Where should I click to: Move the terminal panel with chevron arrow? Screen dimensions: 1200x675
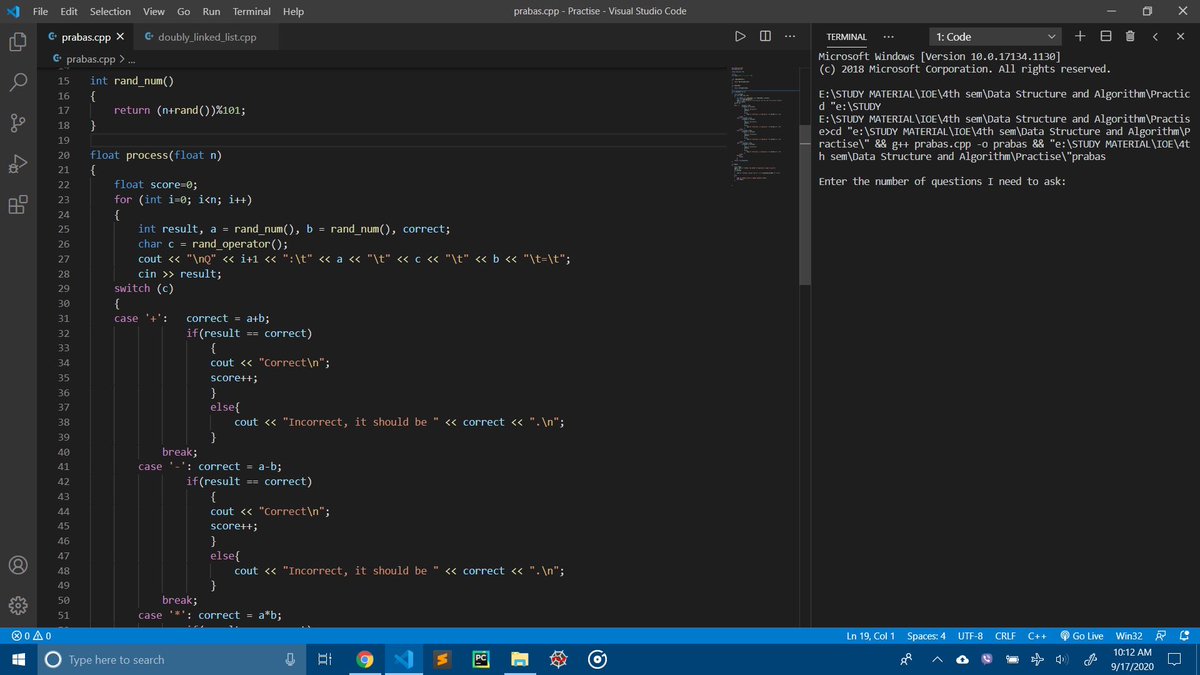pyautogui.click(x=1155, y=37)
